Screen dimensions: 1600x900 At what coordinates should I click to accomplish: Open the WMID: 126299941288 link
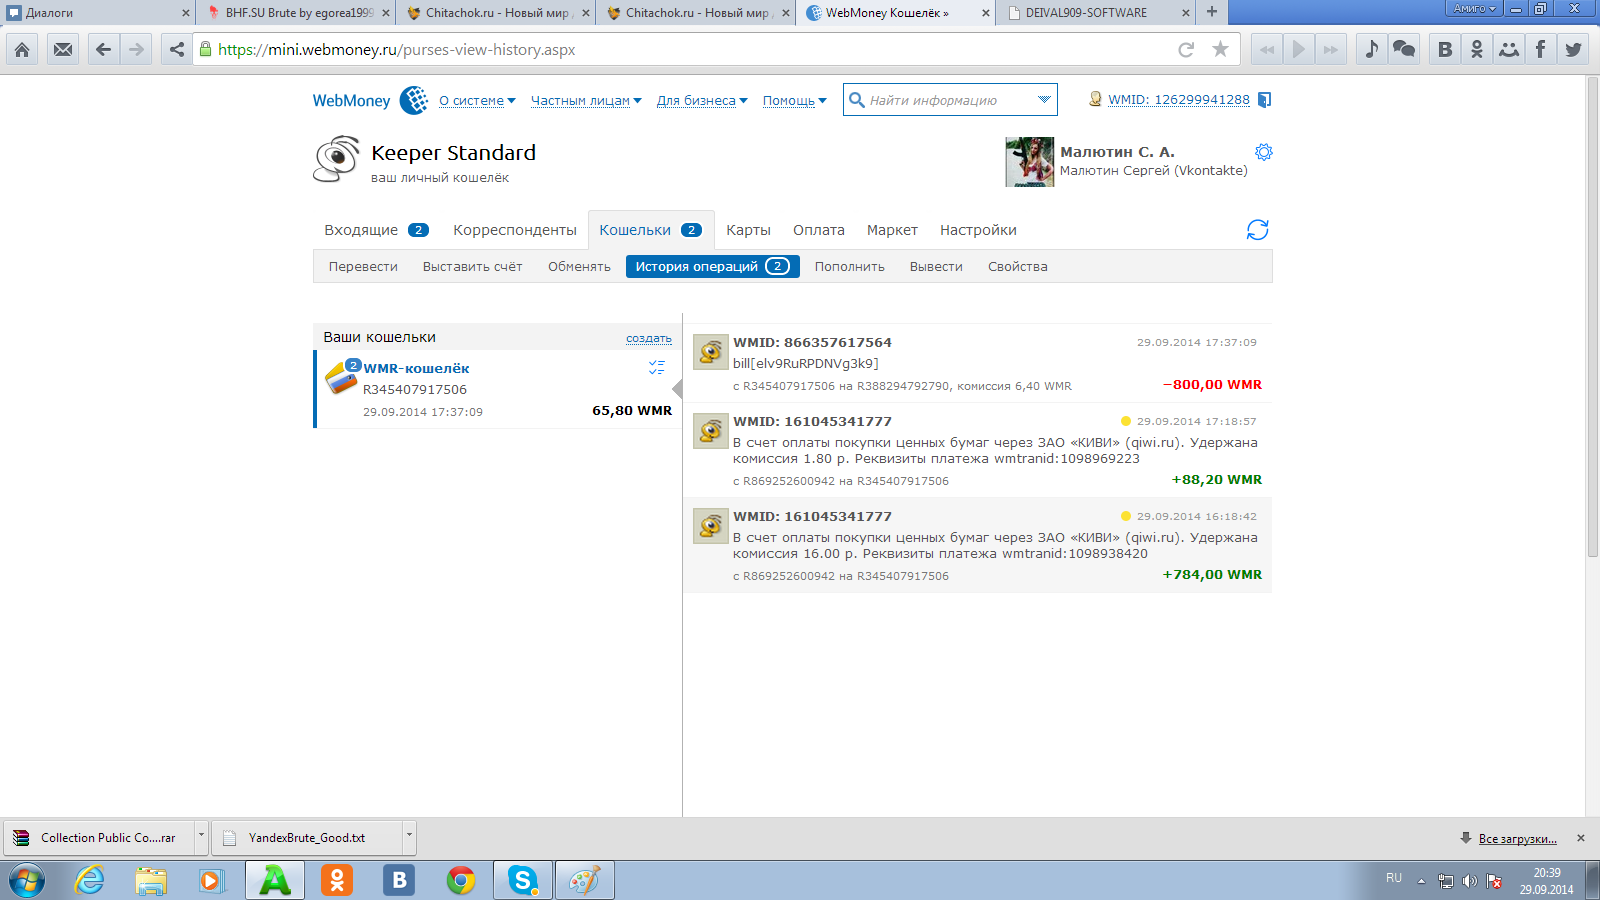click(1179, 100)
